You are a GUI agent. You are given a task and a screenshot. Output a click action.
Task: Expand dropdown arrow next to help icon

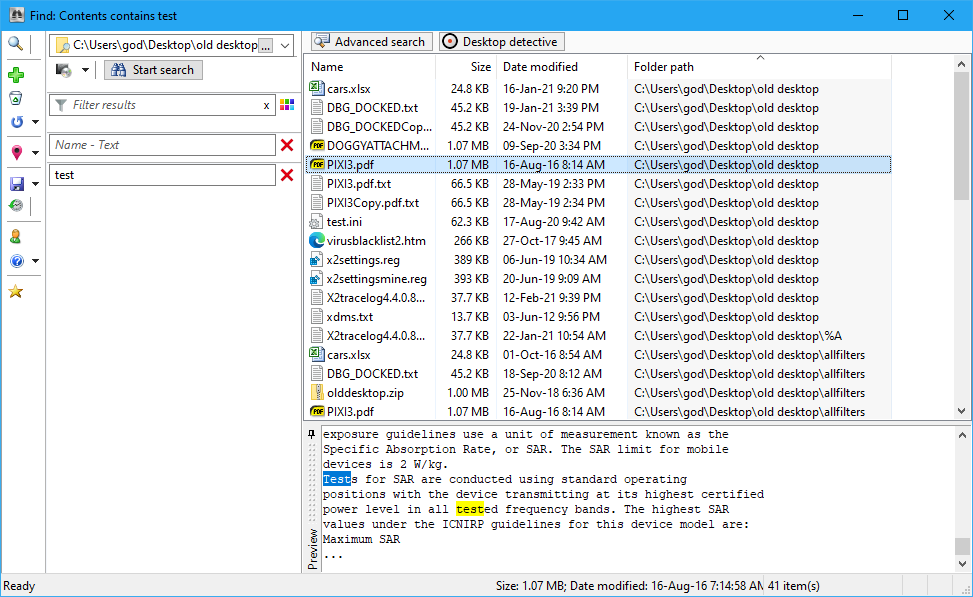pos(35,261)
